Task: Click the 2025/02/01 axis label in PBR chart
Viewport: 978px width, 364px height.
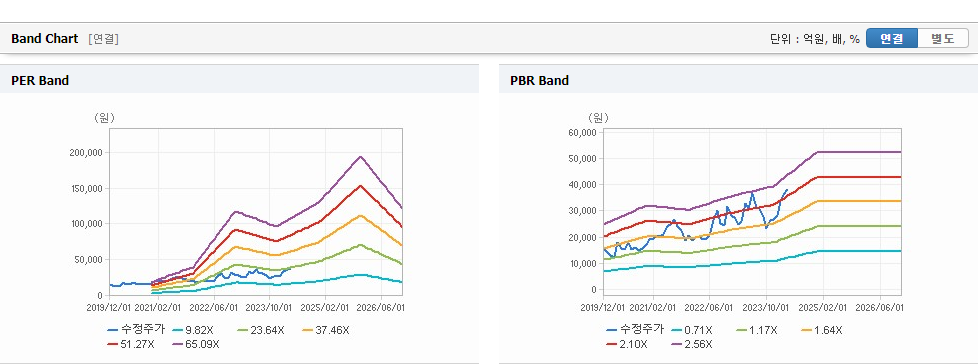Action: tap(823, 308)
